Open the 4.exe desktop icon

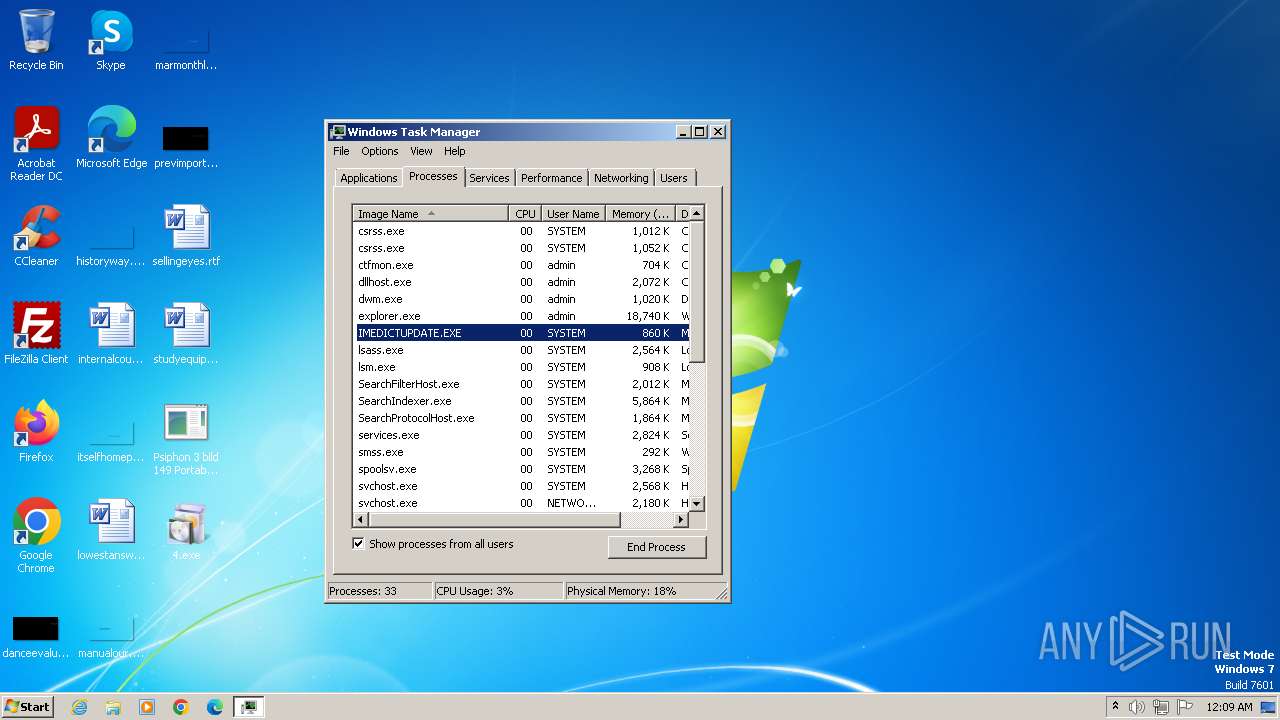(186, 529)
